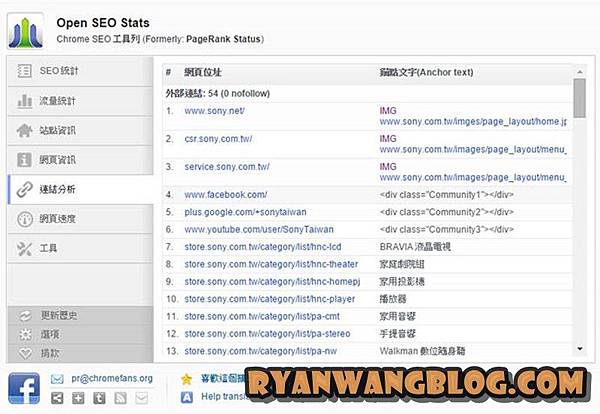Screen dimensions: 600x414
Task: Click the pr@chromefans.org email link
Action: coord(112,378)
